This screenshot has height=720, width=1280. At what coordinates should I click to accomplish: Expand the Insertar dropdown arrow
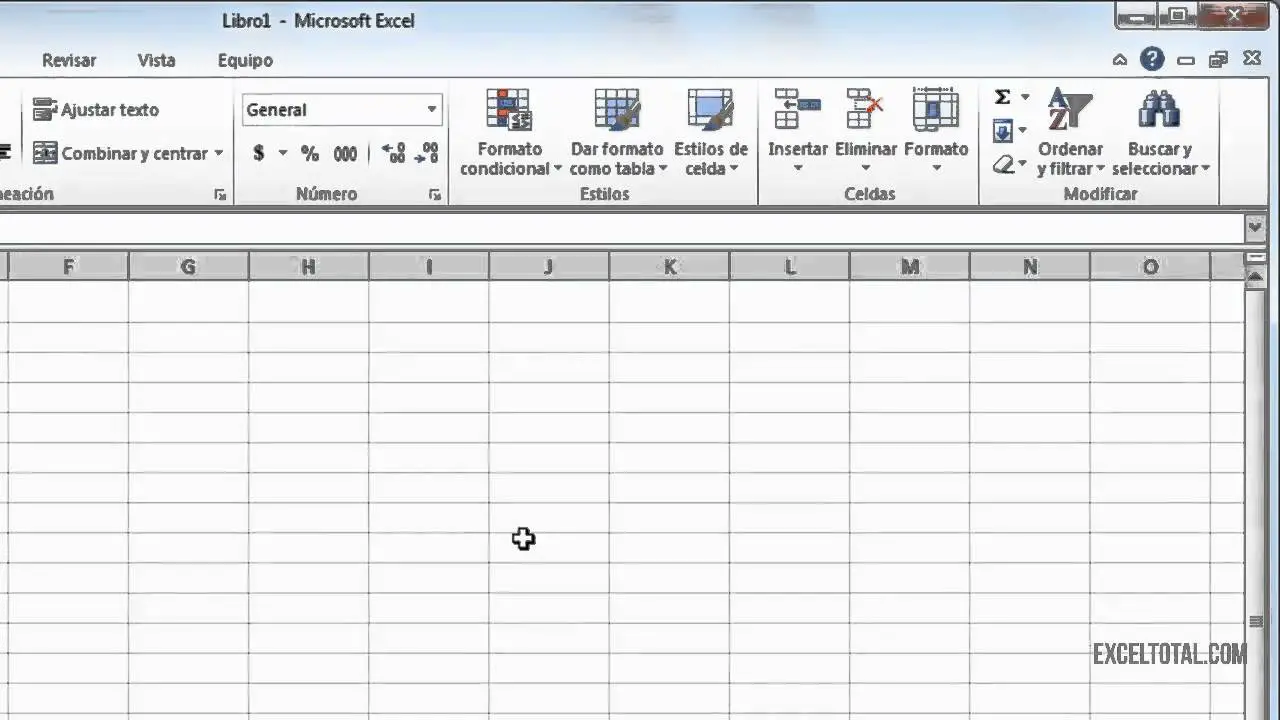pyautogui.click(x=798, y=168)
